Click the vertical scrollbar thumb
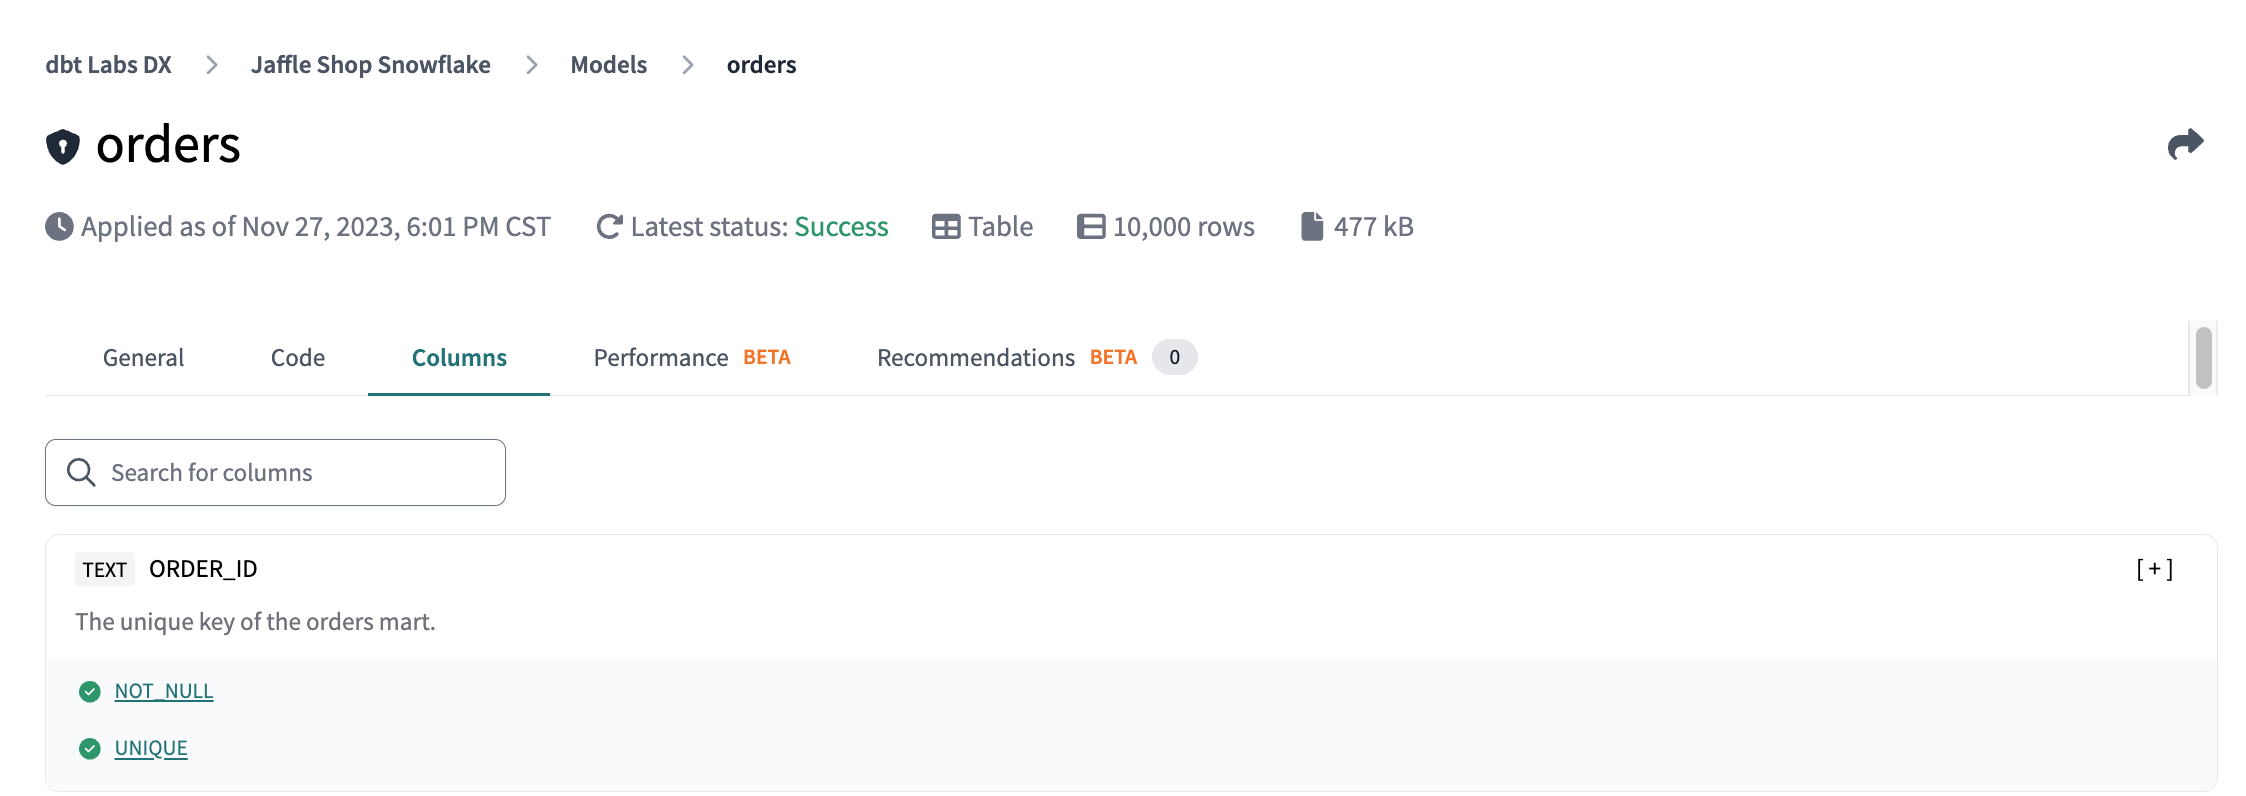 (2203, 358)
